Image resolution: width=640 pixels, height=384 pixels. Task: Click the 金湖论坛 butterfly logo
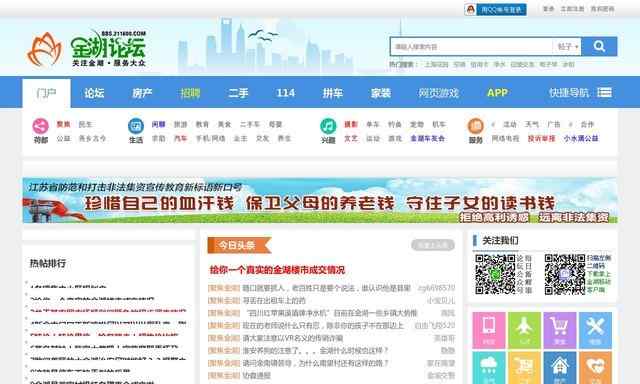click(87, 49)
